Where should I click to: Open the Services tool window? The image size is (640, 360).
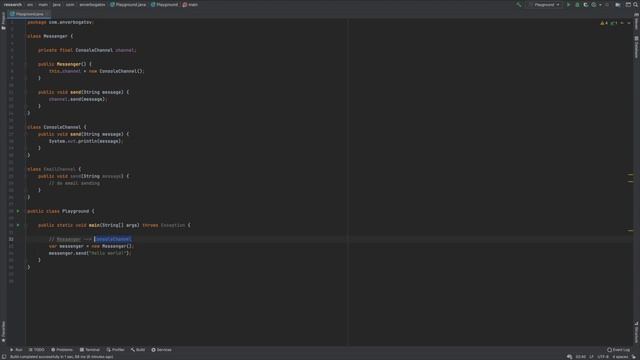(162, 350)
